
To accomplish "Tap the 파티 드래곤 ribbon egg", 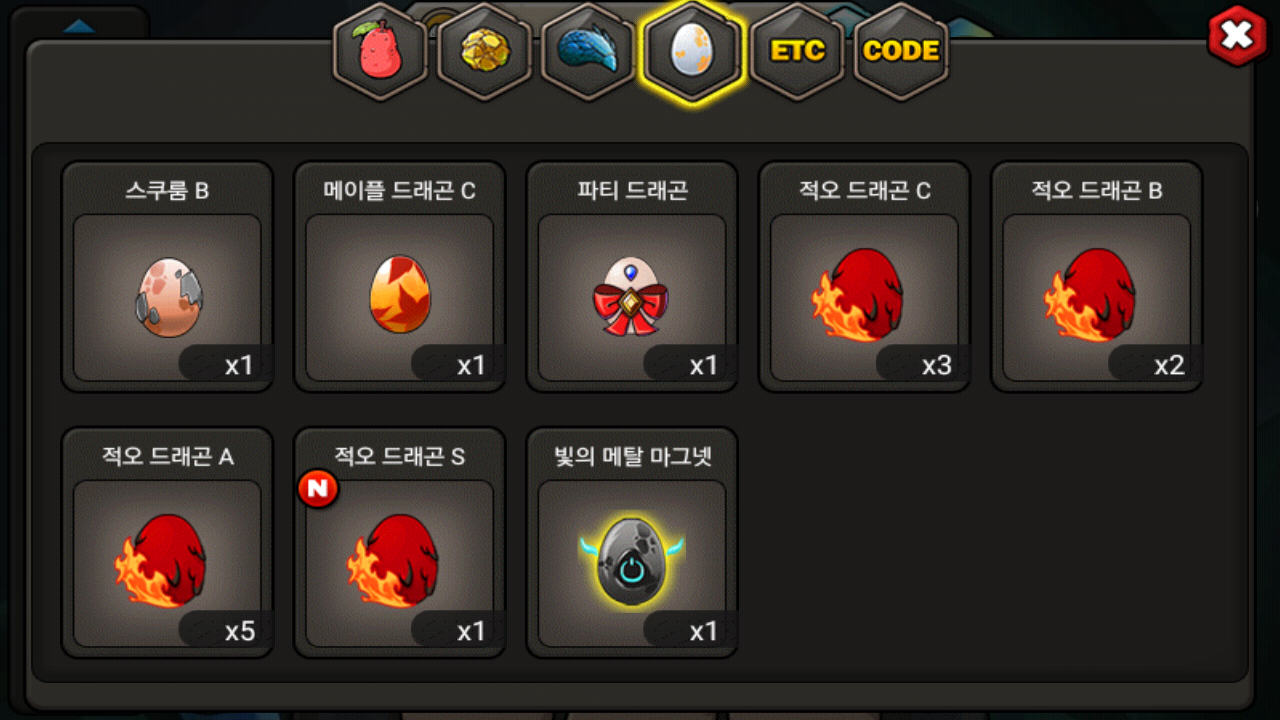I will [x=632, y=277].
